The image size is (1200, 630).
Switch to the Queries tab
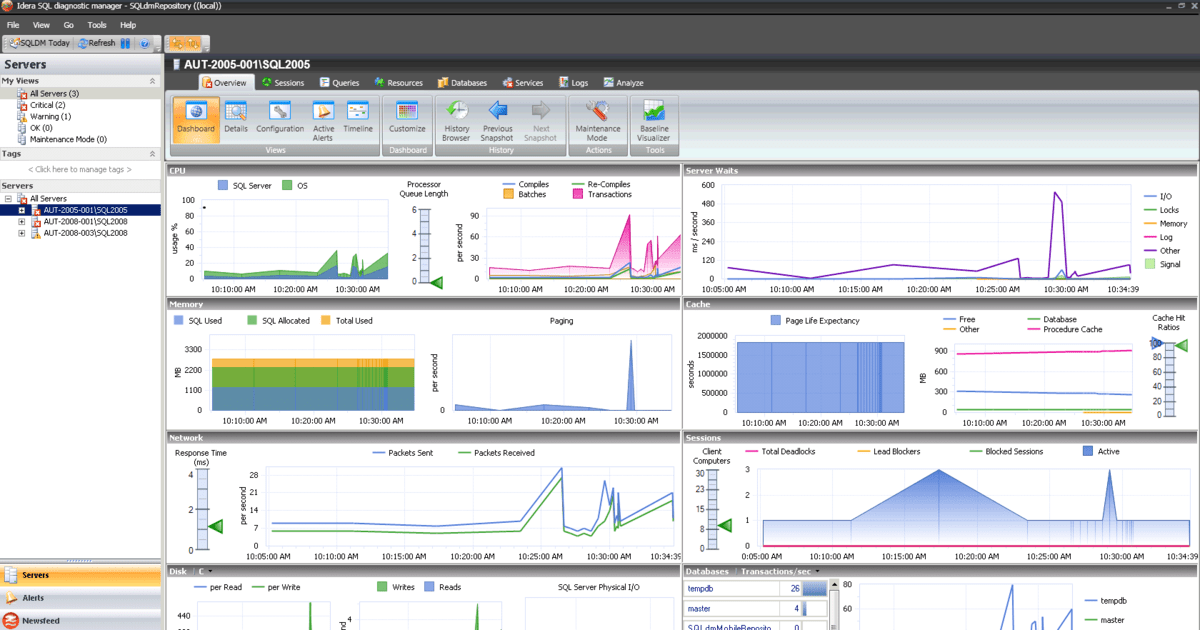pos(340,83)
